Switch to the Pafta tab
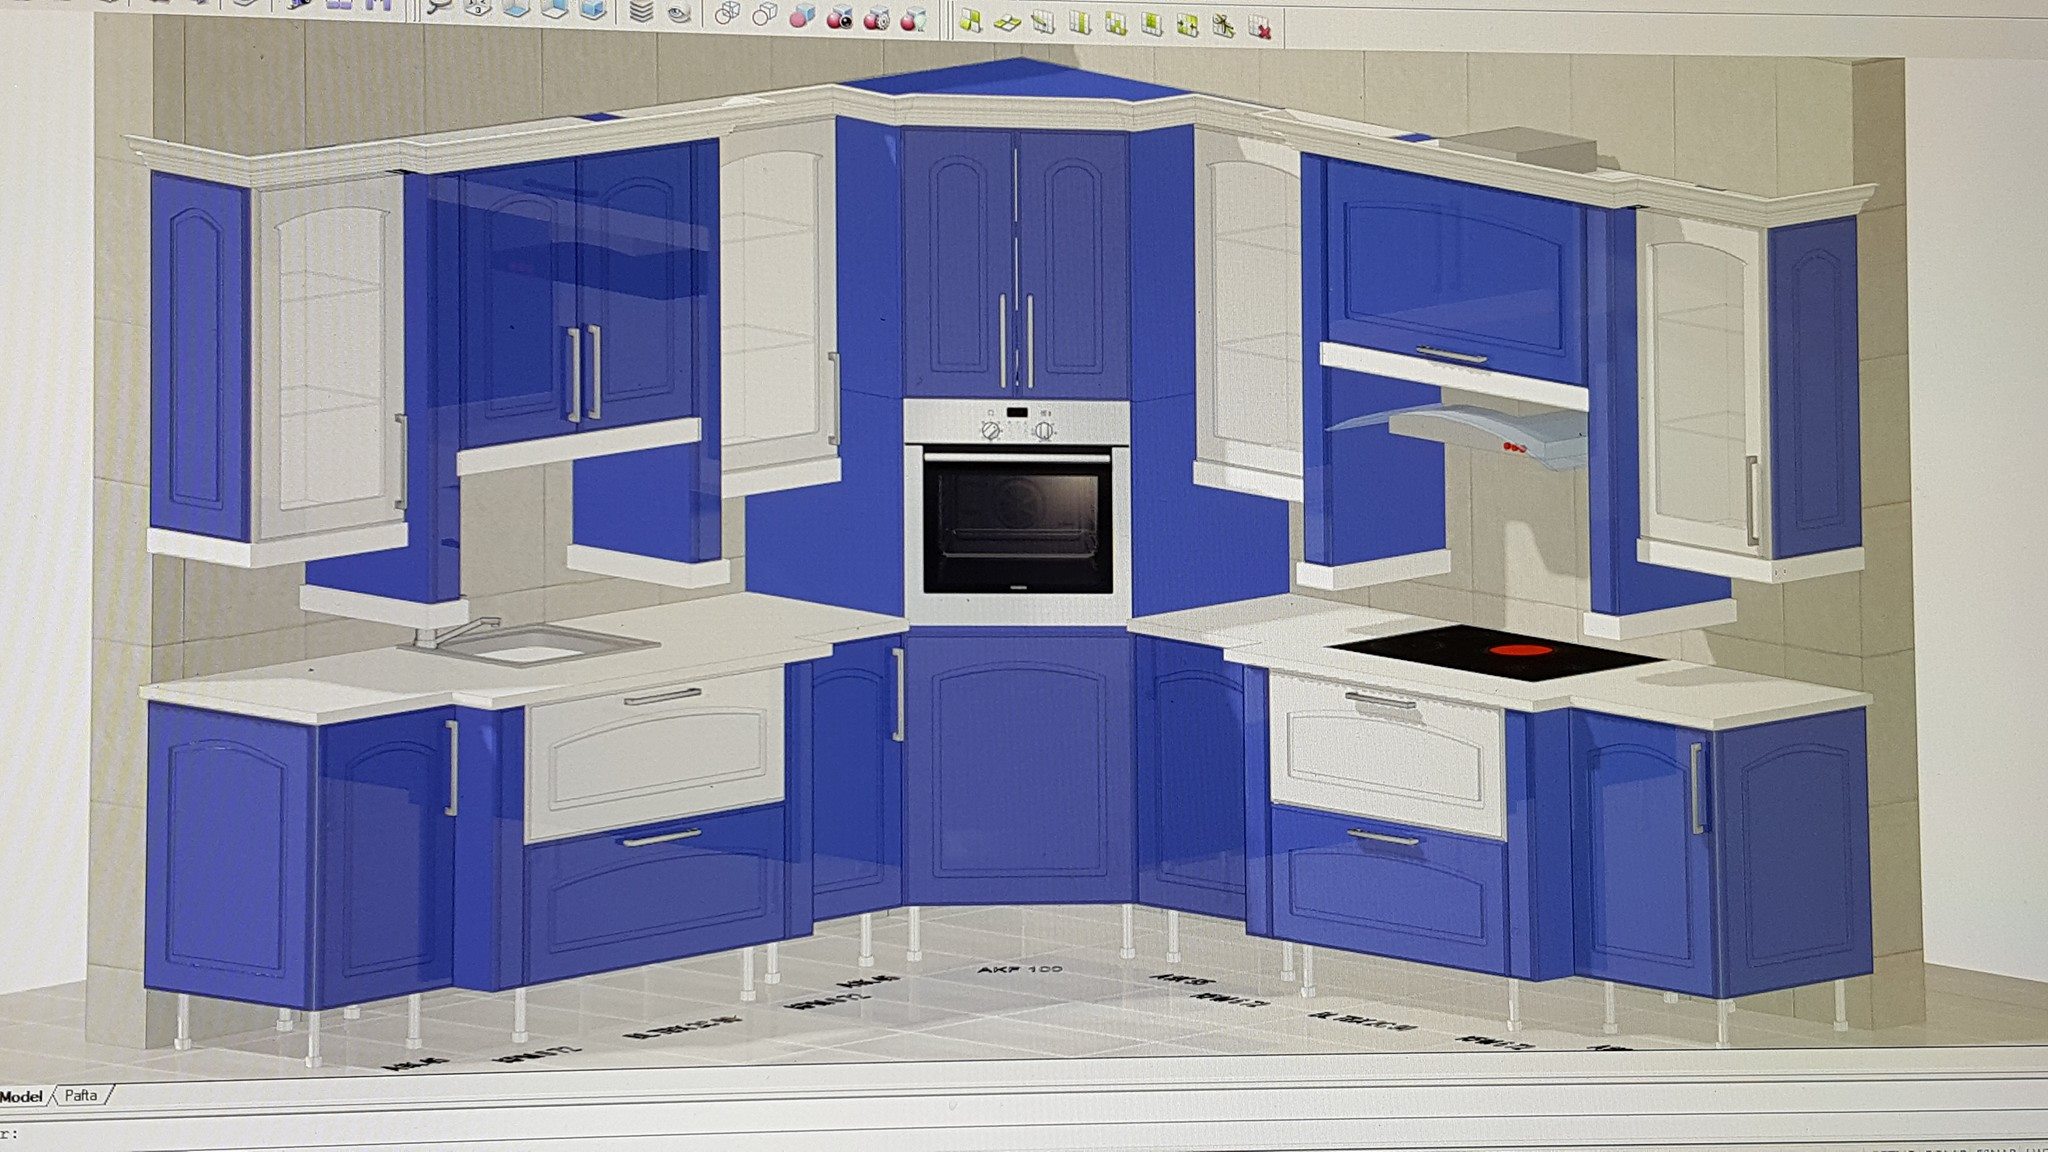This screenshot has height=1152, width=2048. [81, 1095]
